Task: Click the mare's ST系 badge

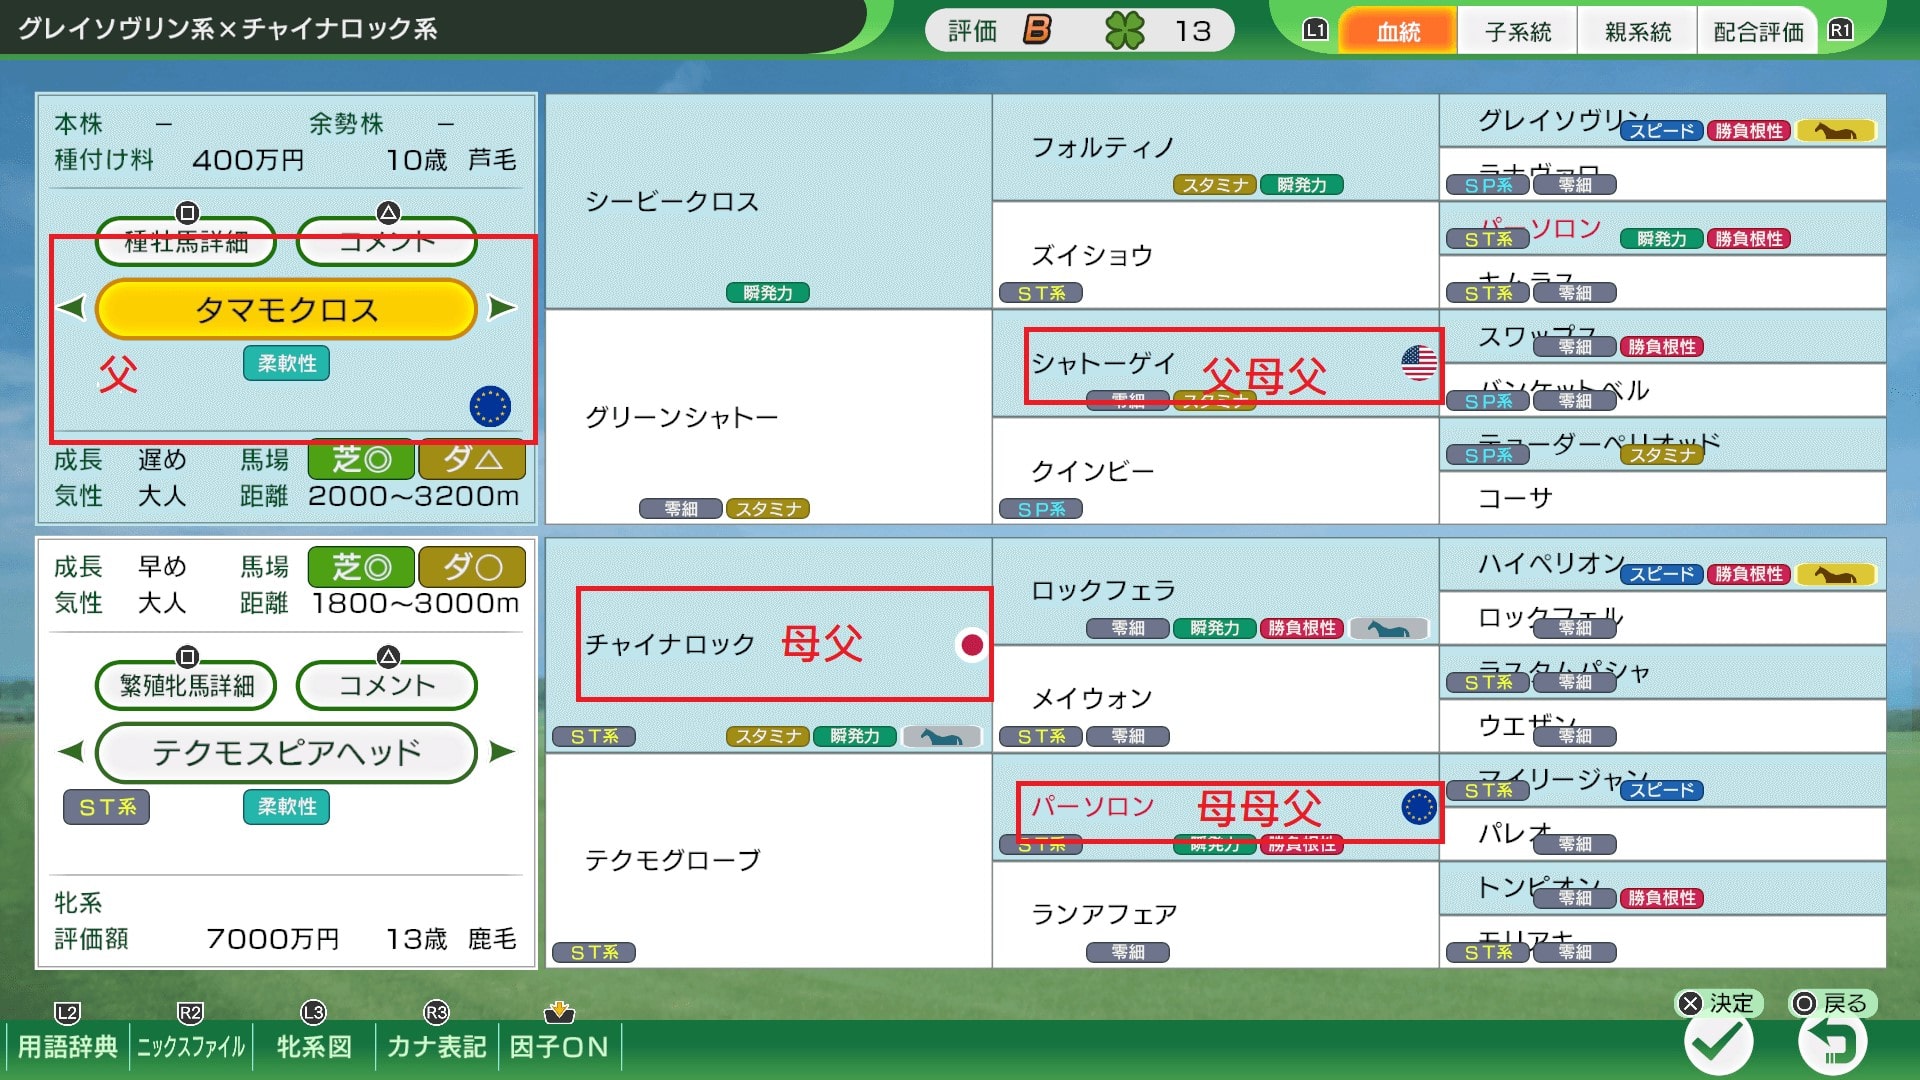Action: tap(106, 807)
